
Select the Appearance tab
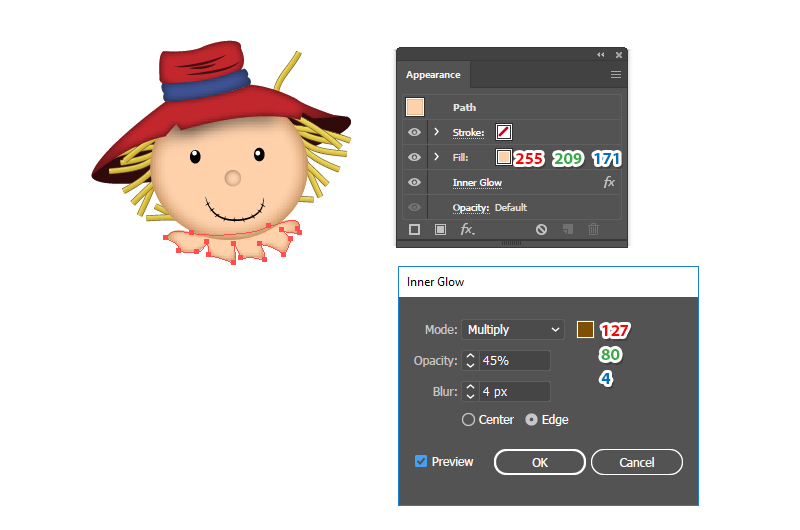[433, 75]
